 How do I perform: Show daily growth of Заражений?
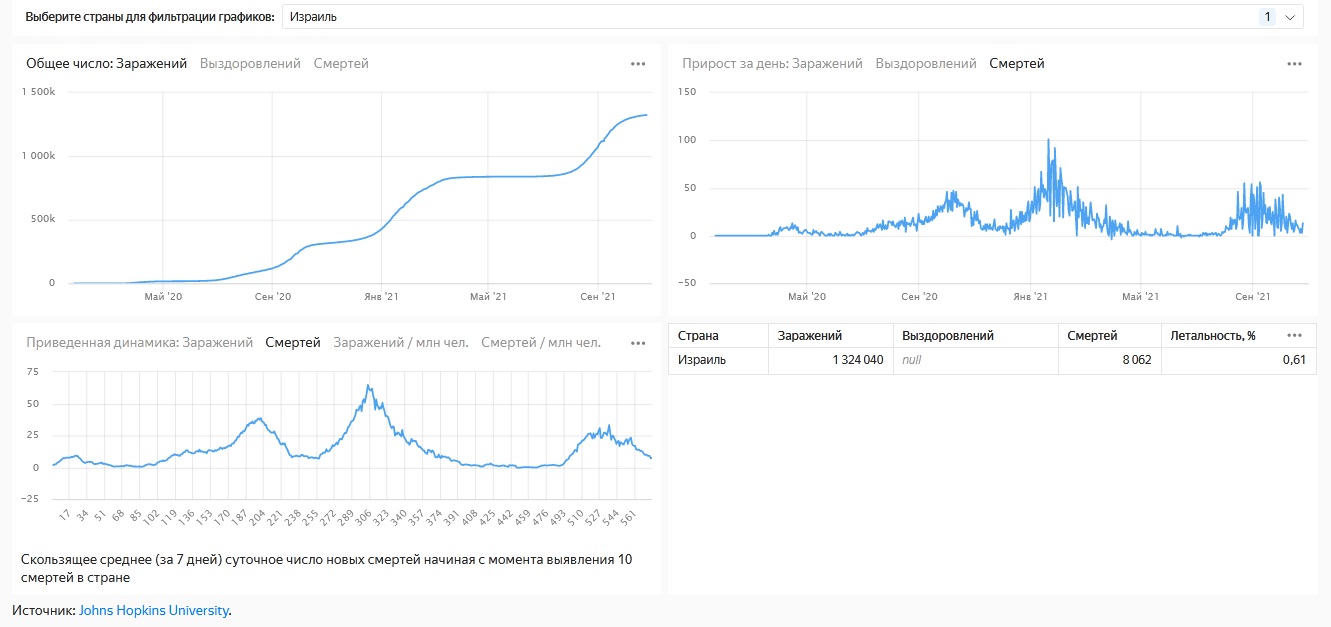tap(827, 64)
